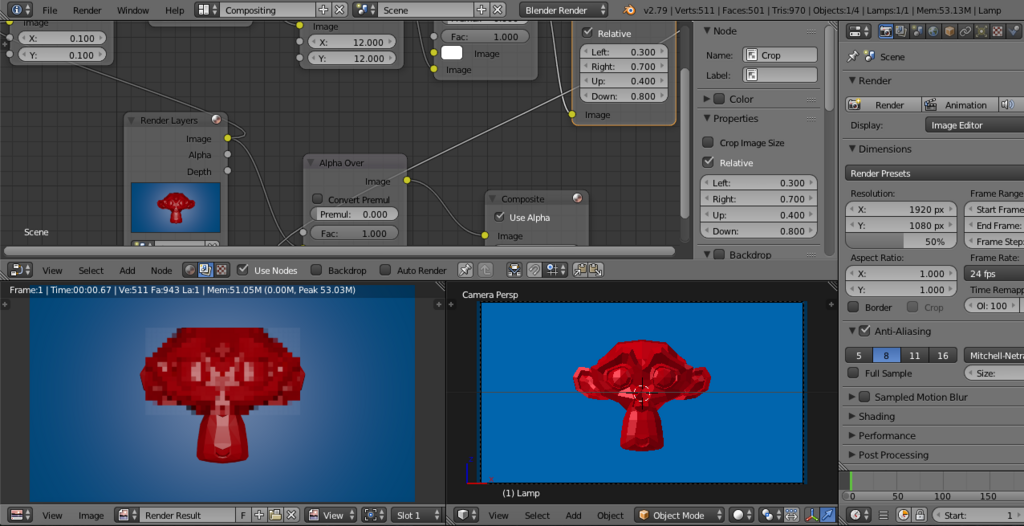This screenshot has width=1024, height=526.
Task: Unlink Render Result image with X
Action: tap(292, 515)
